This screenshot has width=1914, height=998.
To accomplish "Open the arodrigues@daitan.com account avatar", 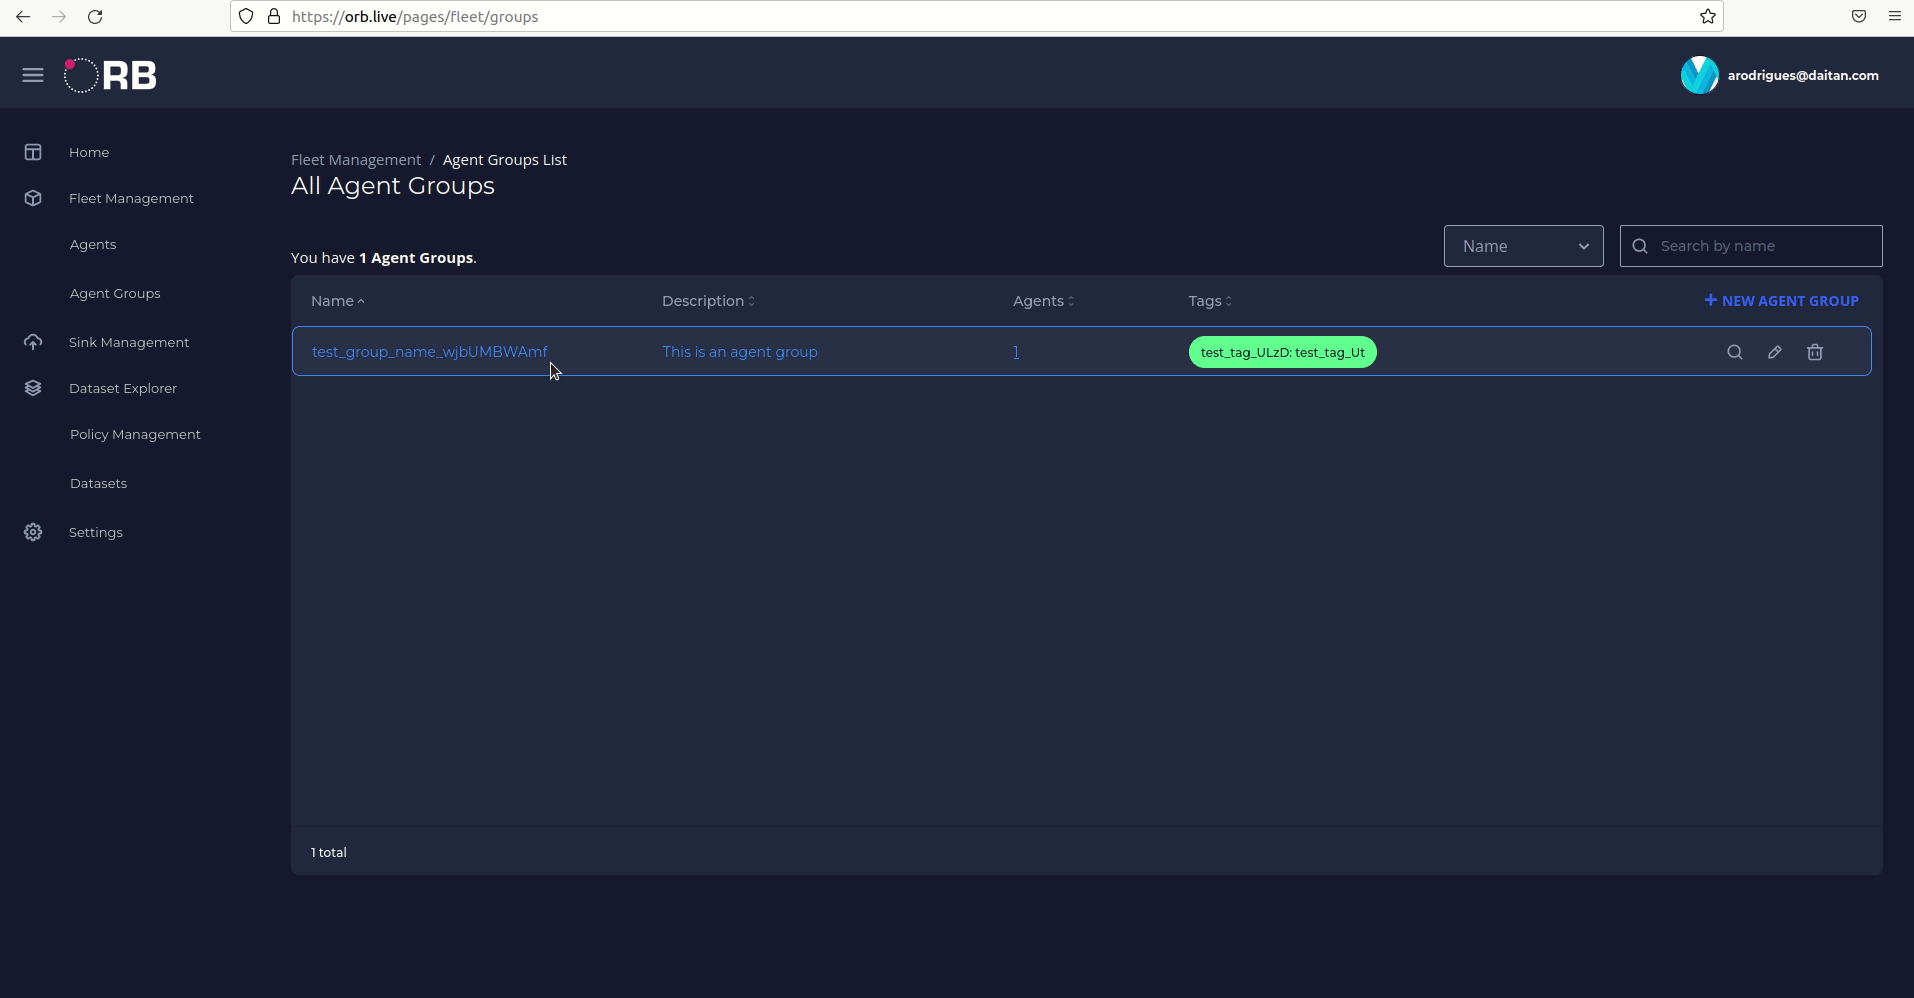I will click(x=1700, y=74).
